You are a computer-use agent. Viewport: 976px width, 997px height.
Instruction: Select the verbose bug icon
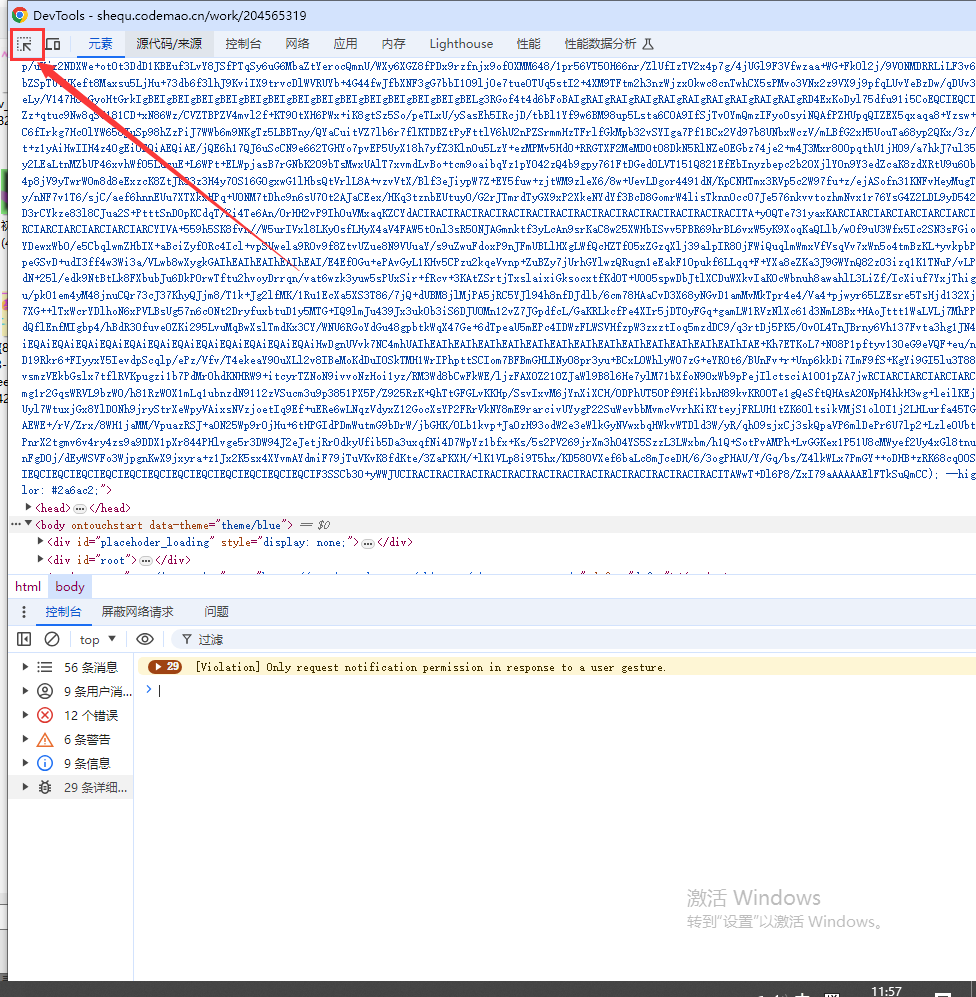click(x=45, y=787)
